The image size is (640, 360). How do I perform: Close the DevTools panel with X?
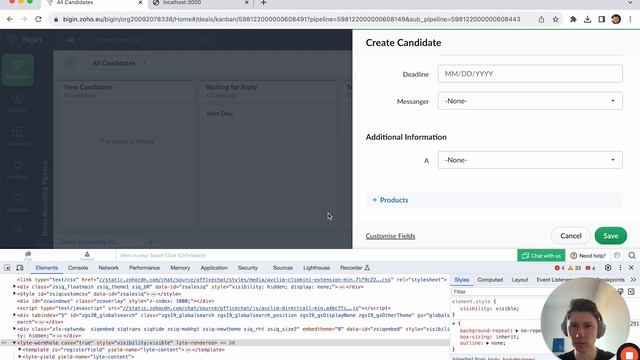631,268
